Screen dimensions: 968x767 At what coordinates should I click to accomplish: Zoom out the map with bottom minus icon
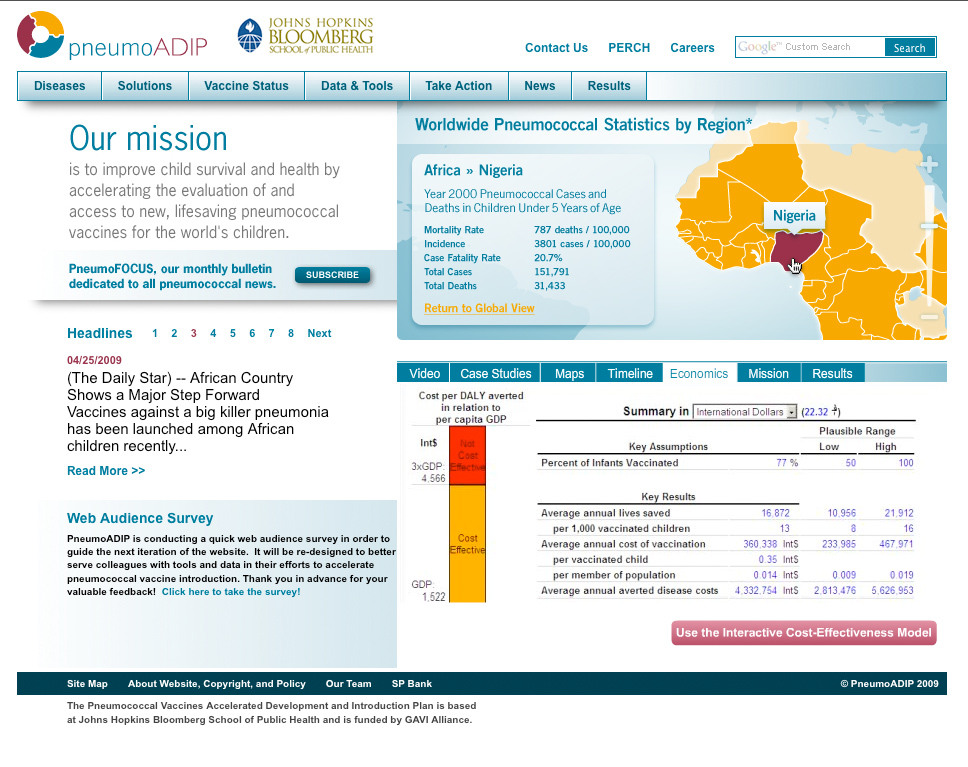[929, 317]
